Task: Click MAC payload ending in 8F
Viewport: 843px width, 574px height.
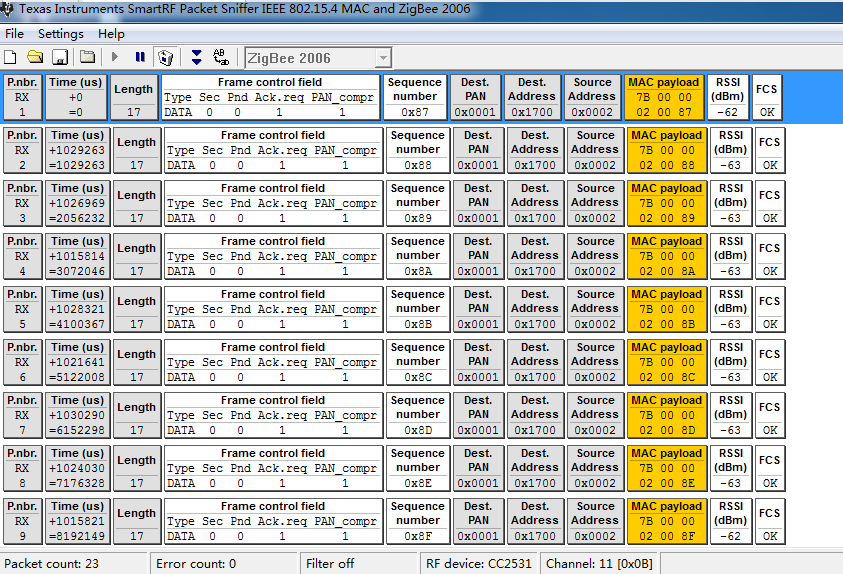Action: pyautogui.click(x=667, y=521)
